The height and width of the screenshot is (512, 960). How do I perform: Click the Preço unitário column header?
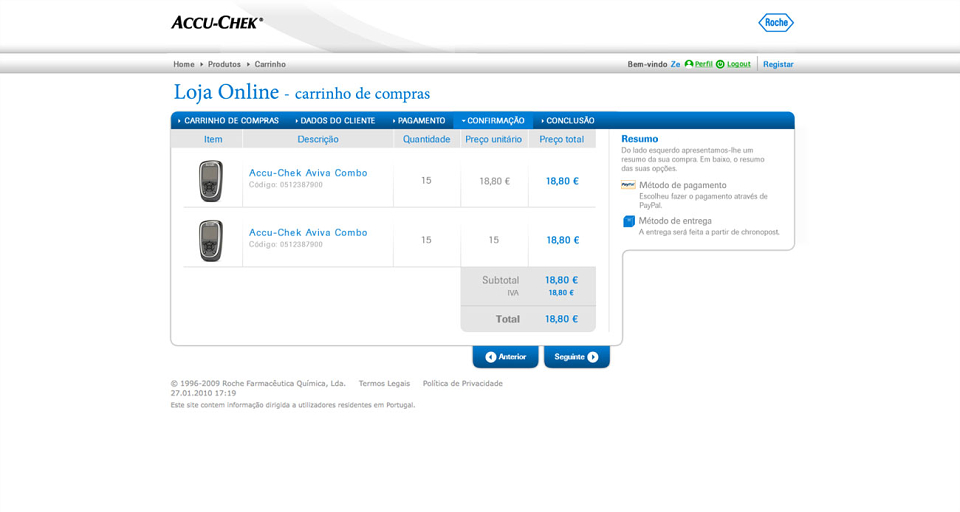[x=493, y=139]
